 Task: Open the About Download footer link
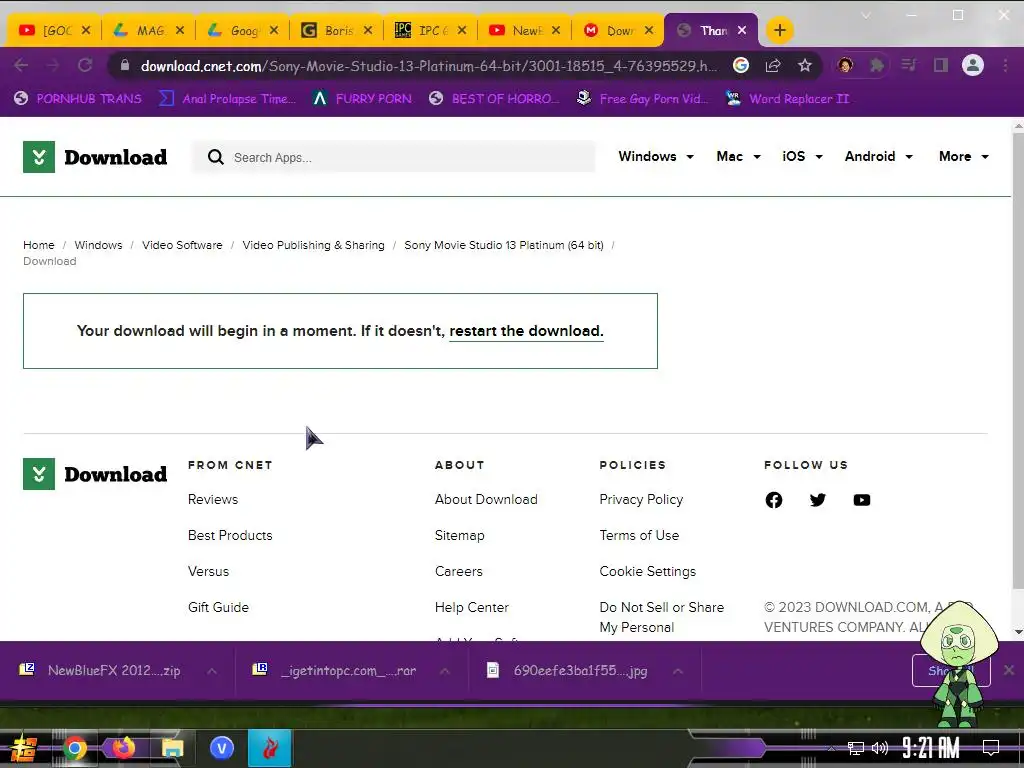486,499
